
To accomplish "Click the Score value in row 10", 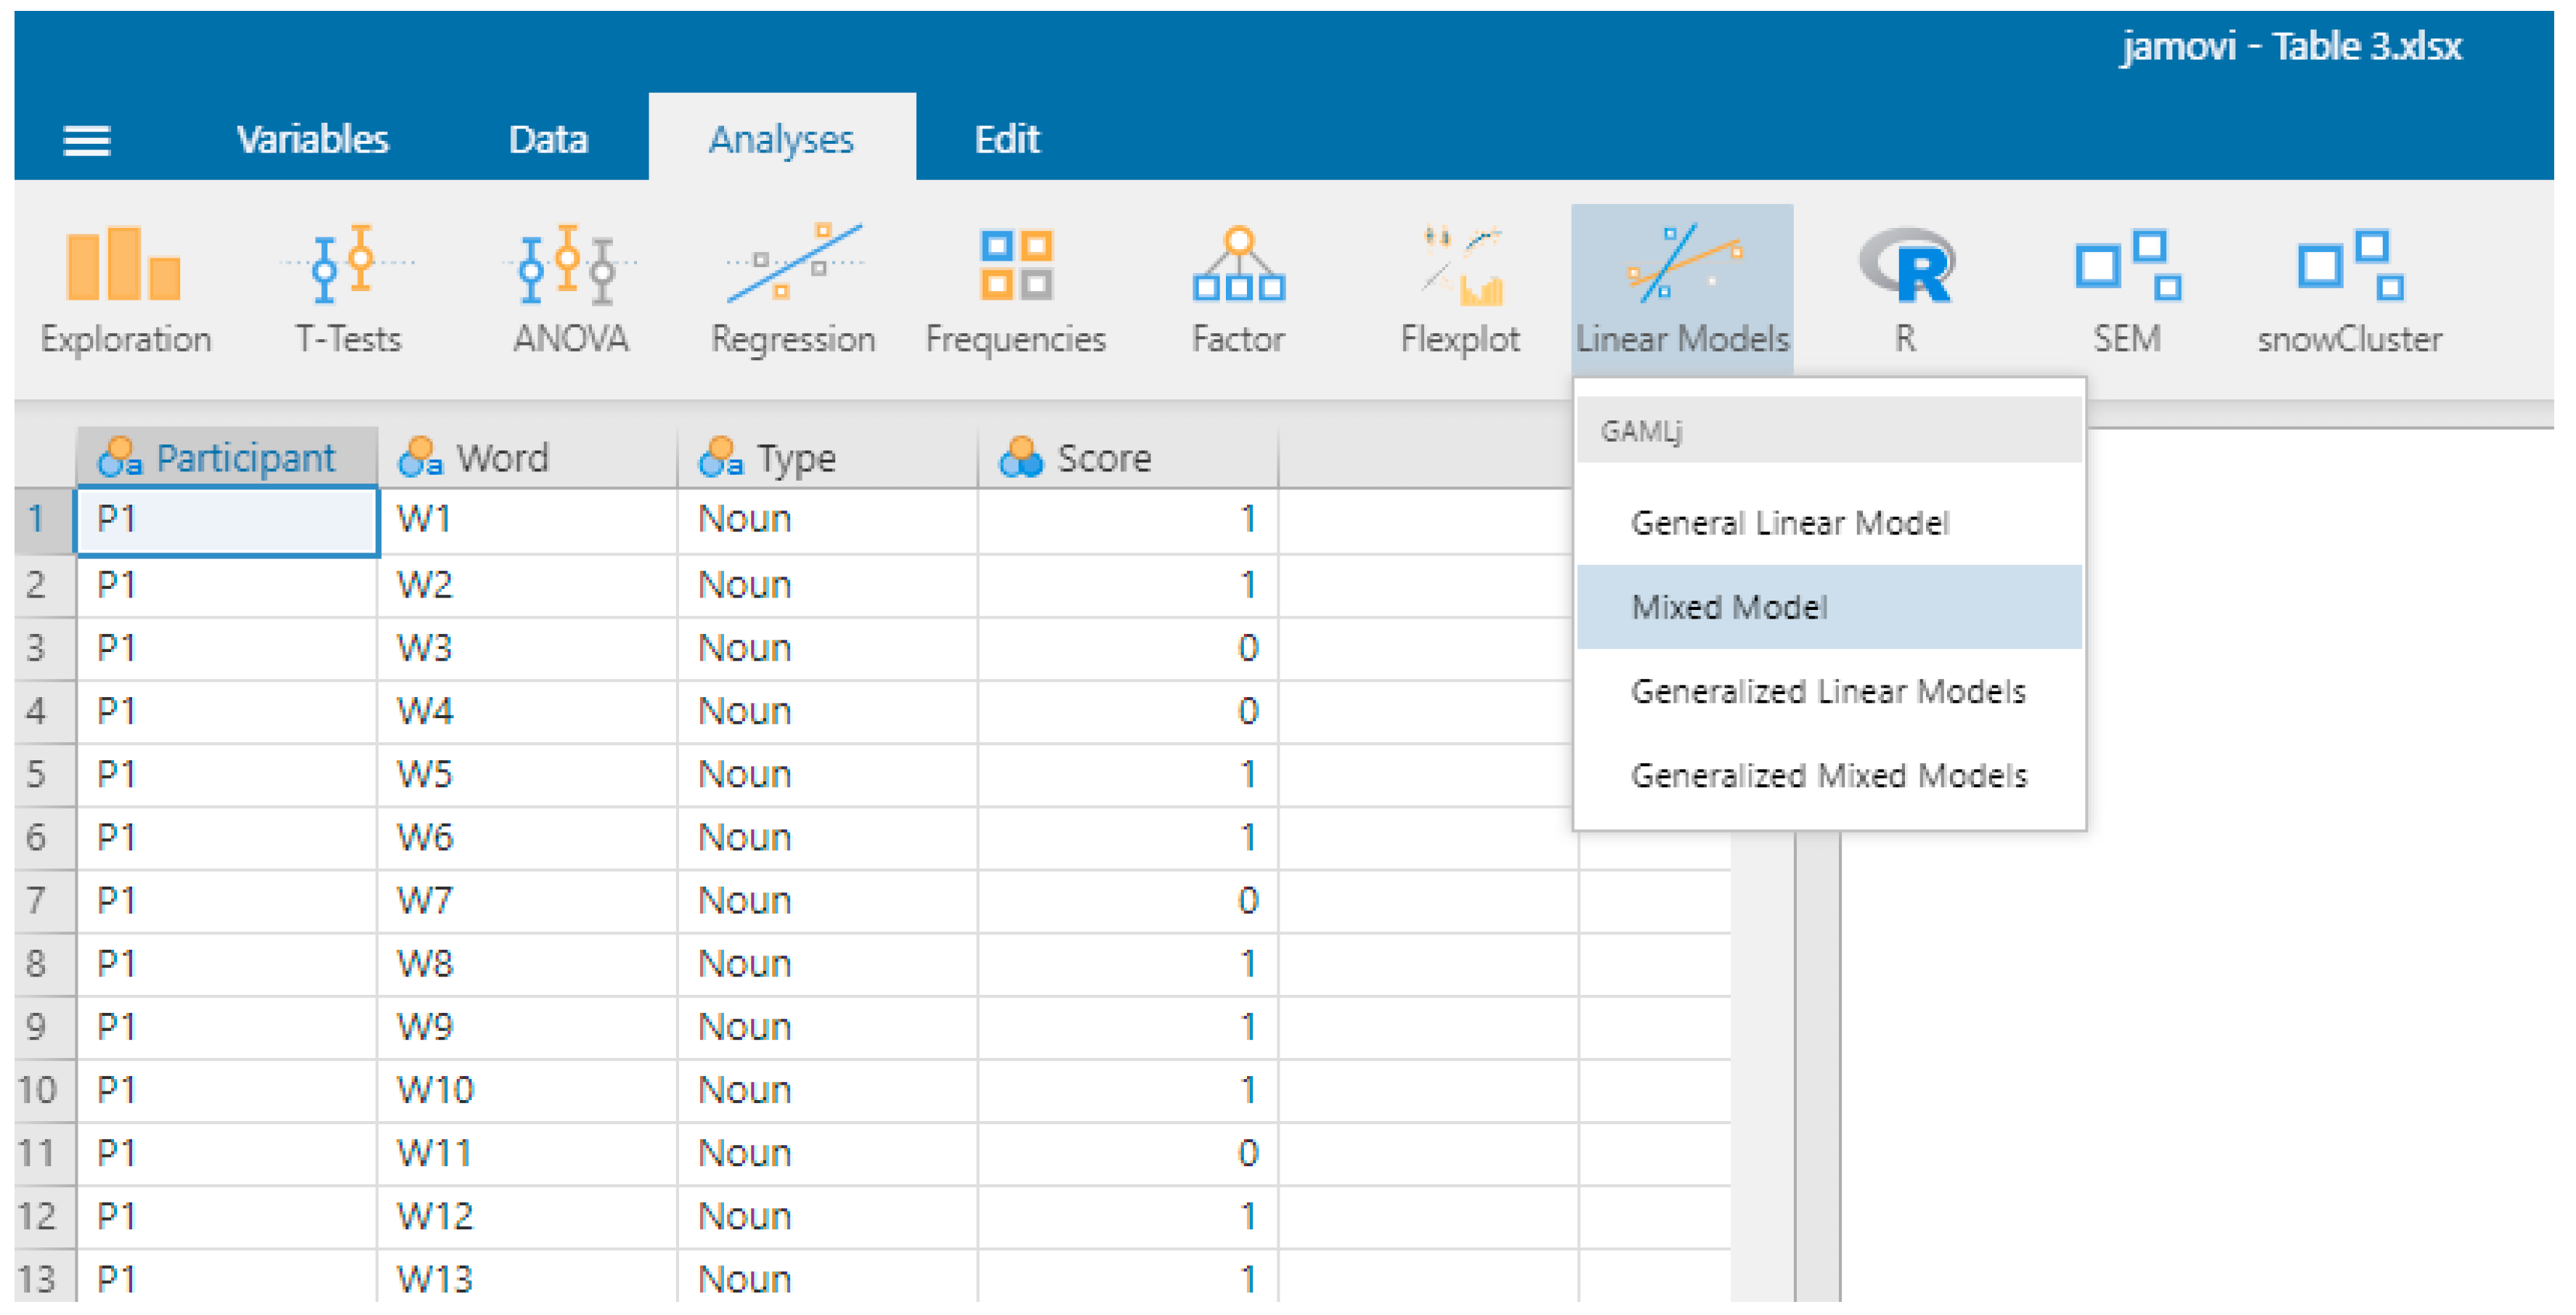I will pos(1128,1090).
